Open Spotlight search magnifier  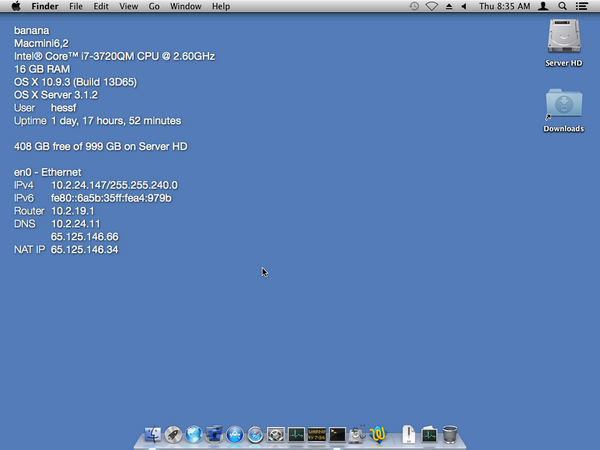pyautogui.click(x=562, y=6)
